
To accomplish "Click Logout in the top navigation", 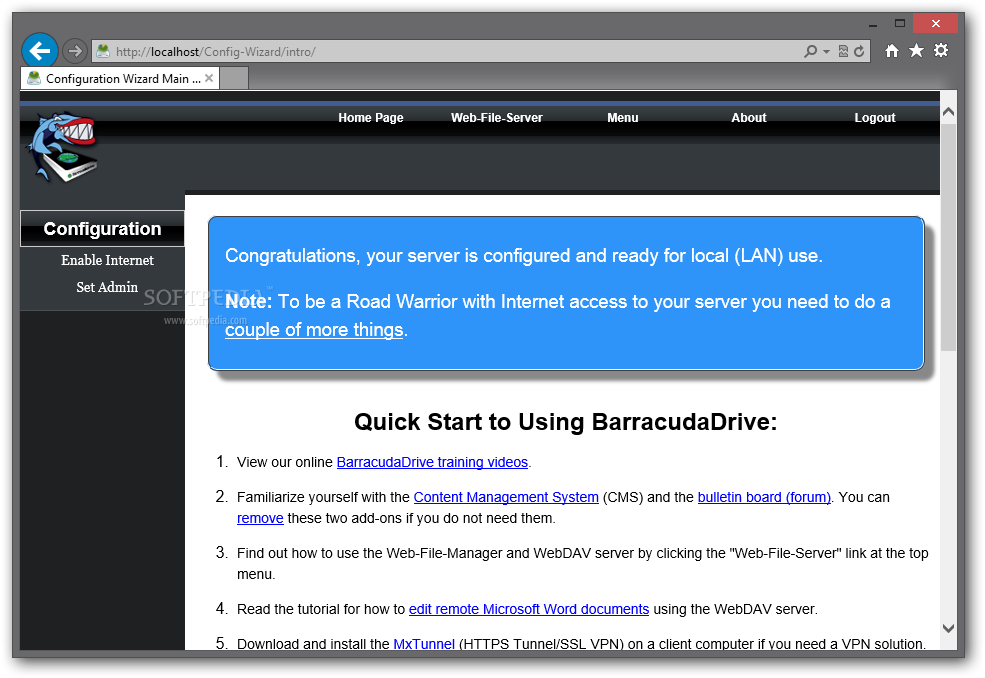I will click(874, 118).
